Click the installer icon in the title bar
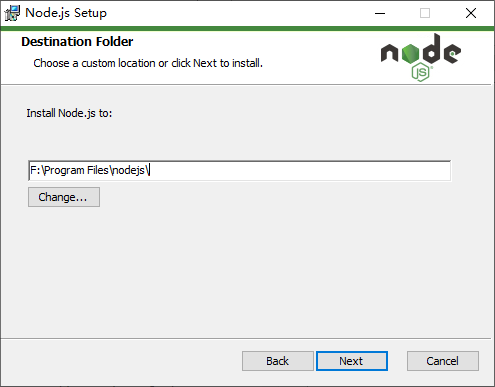 click(12, 13)
